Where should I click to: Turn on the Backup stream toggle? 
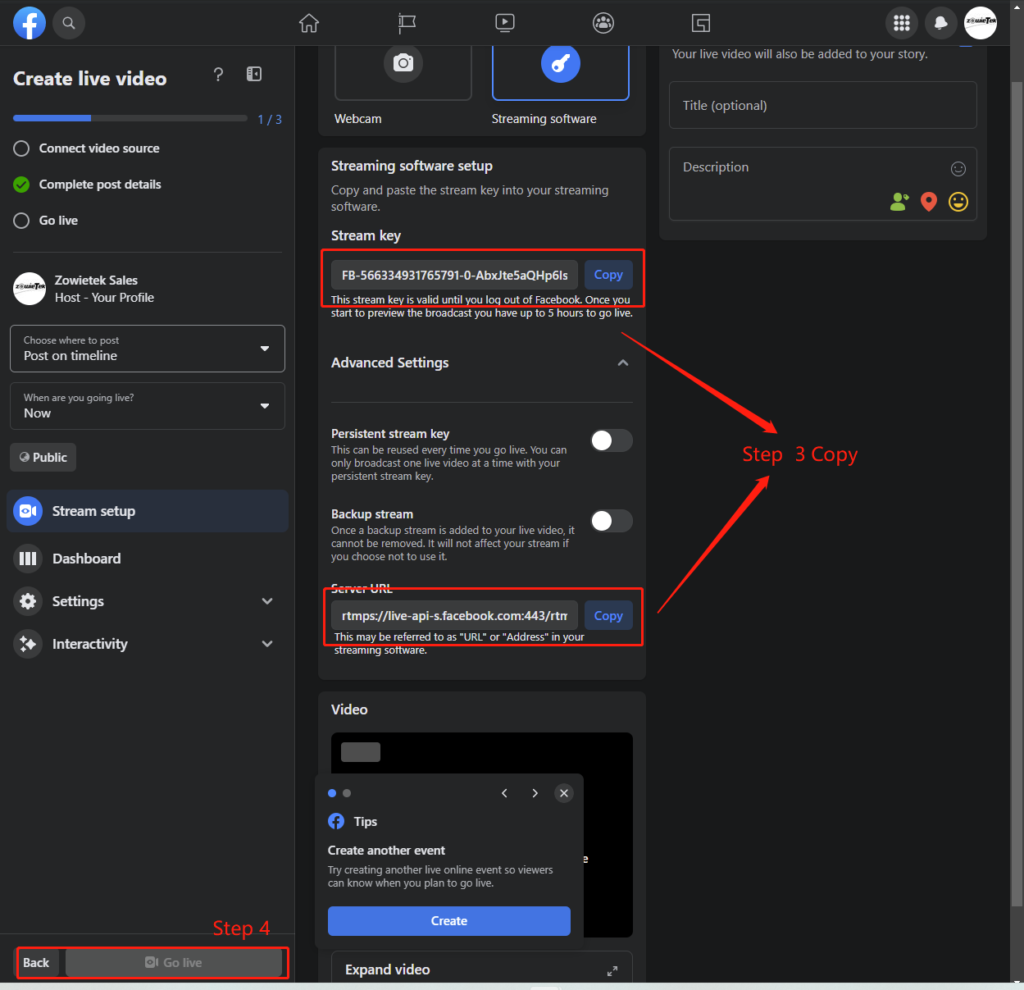[611, 520]
